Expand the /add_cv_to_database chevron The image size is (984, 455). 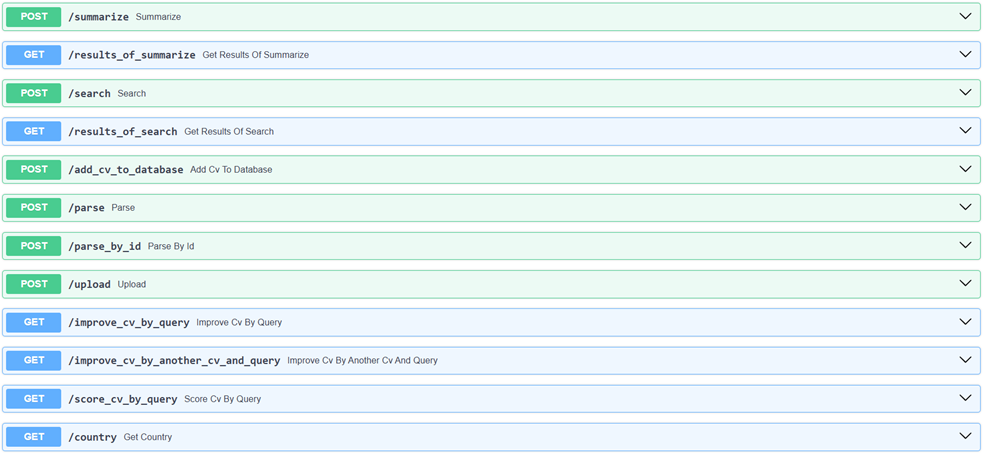[965, 169]
